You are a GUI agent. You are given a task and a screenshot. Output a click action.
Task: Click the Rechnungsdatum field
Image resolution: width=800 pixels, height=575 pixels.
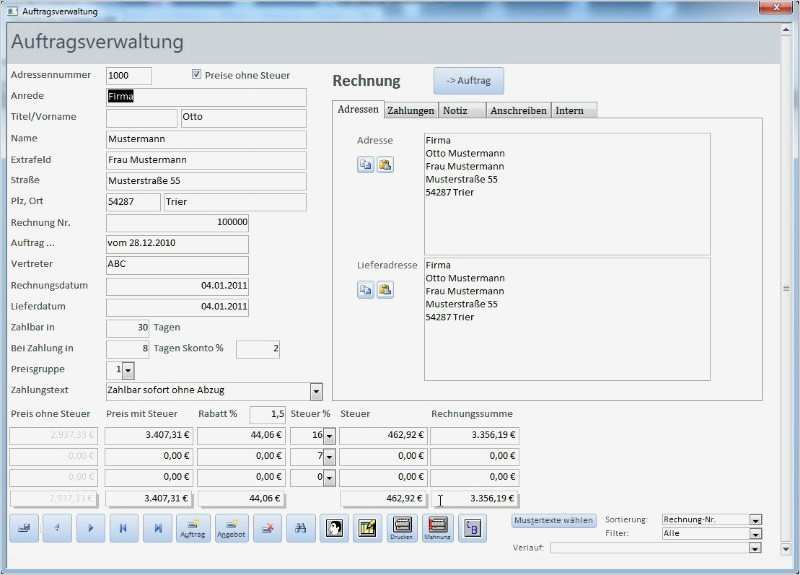[177, 286]
